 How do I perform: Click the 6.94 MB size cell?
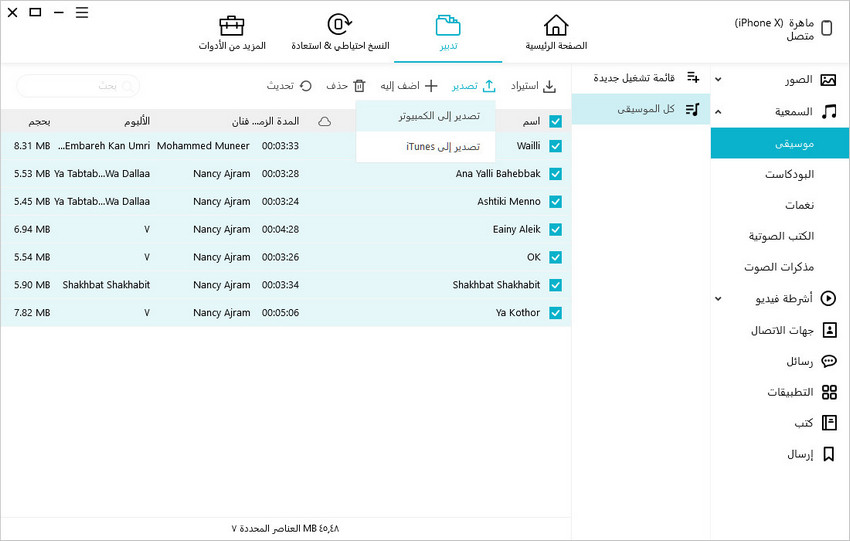click(x=32, y=229)
